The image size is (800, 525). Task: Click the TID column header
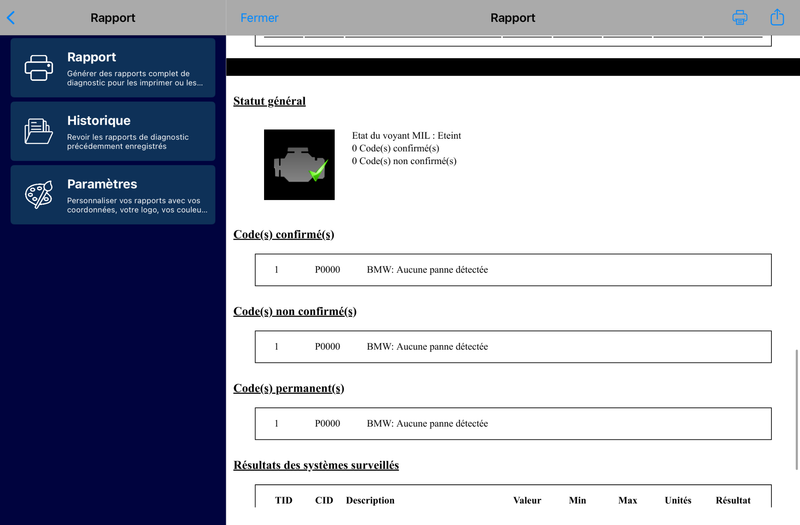pos(284,501)
